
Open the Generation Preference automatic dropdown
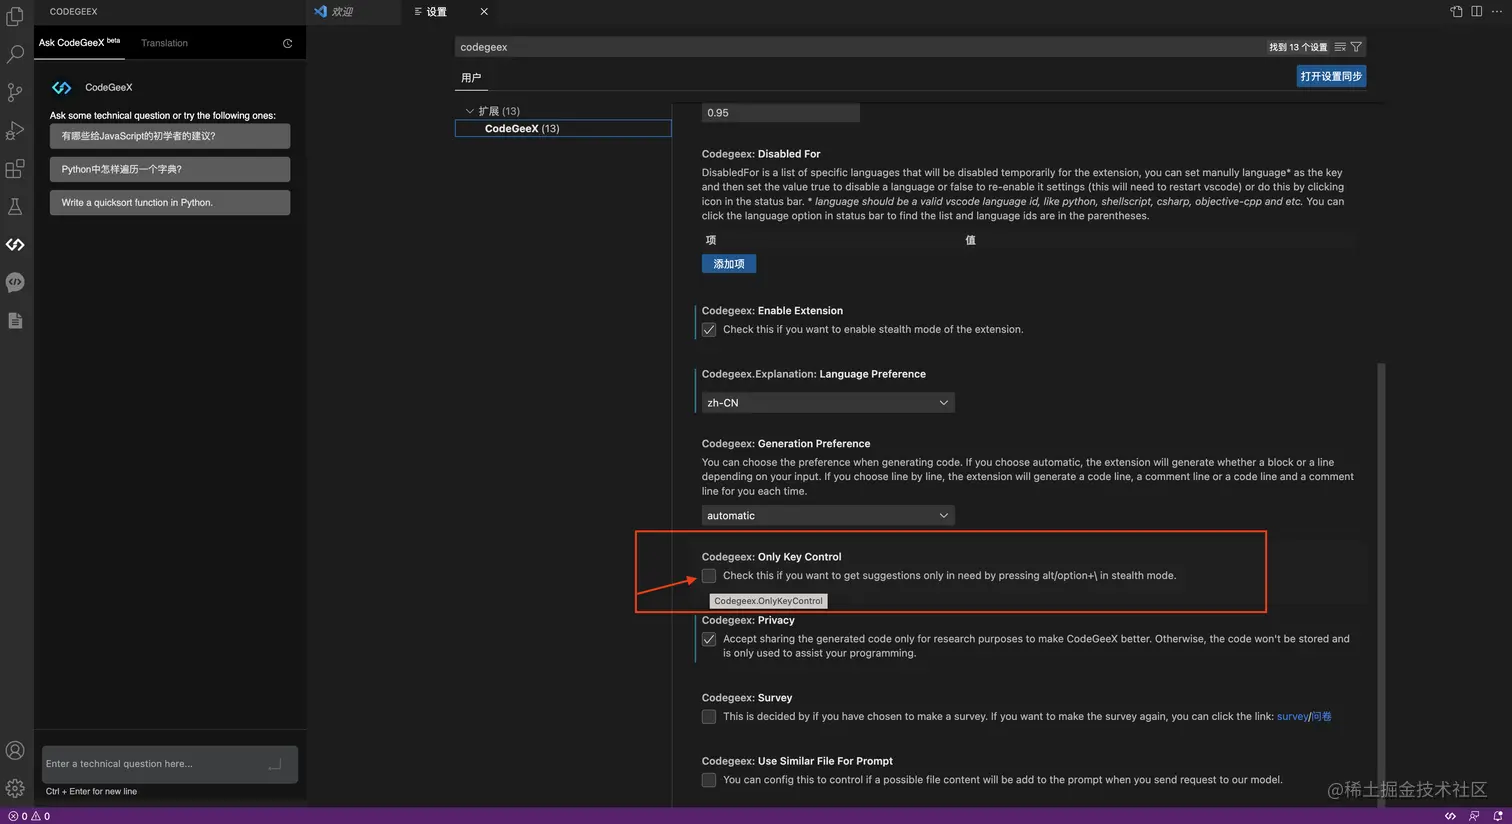[x=828, y=516]
